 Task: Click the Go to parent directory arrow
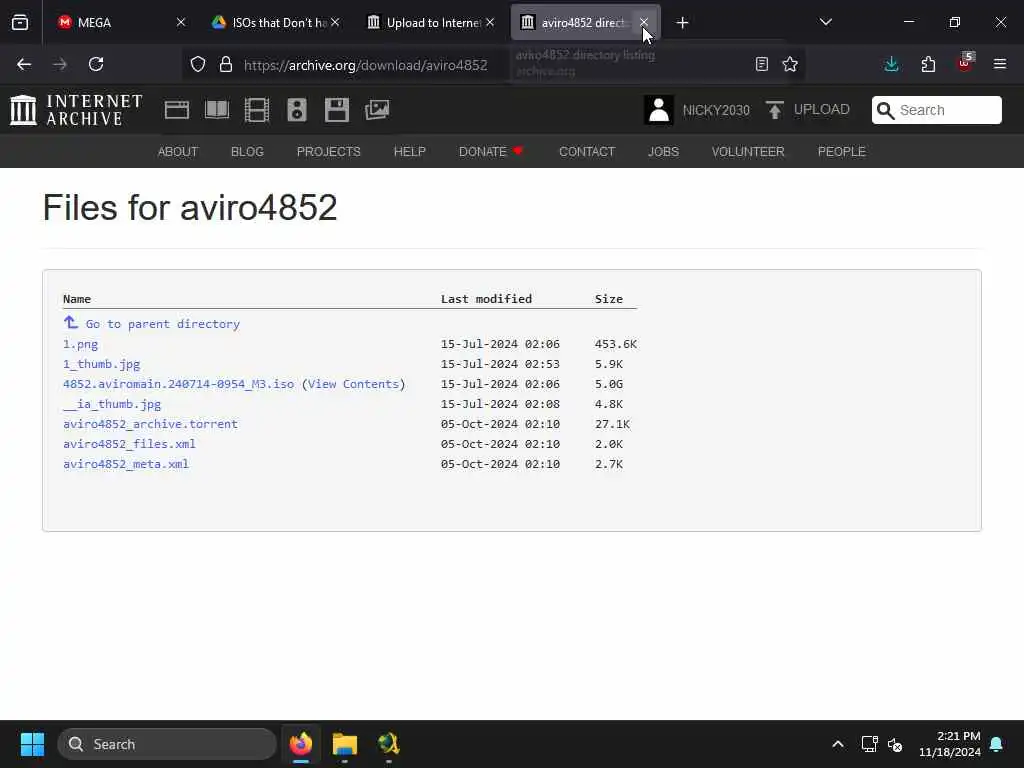coord(71,323)
